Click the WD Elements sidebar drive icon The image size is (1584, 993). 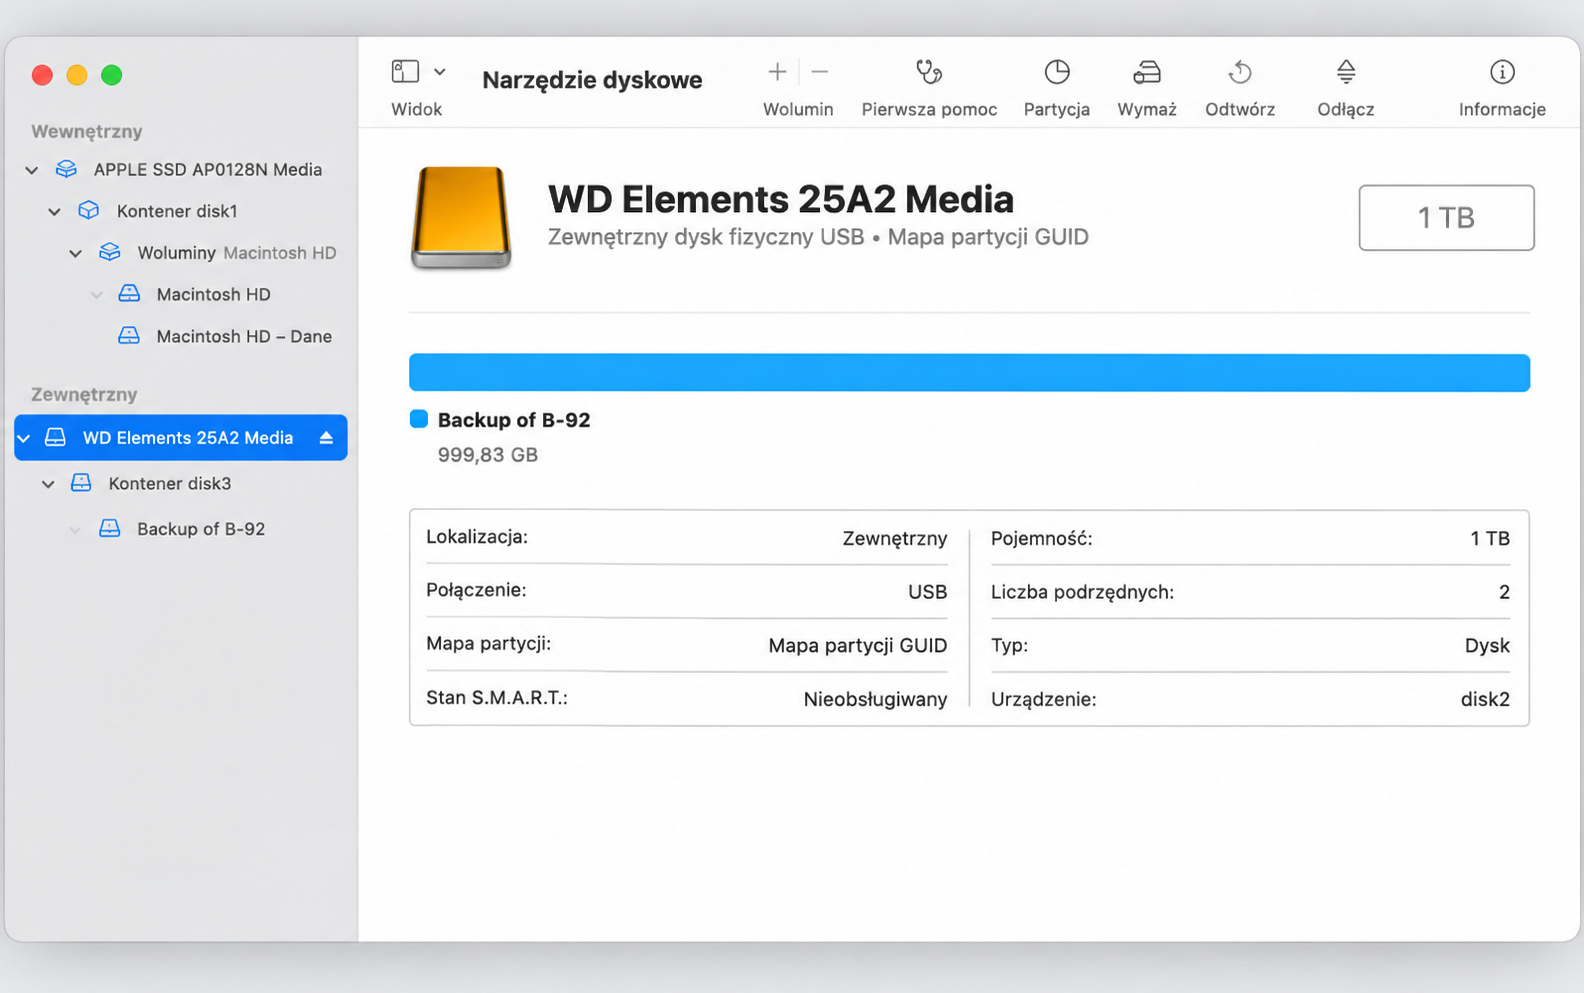(56, 438)
